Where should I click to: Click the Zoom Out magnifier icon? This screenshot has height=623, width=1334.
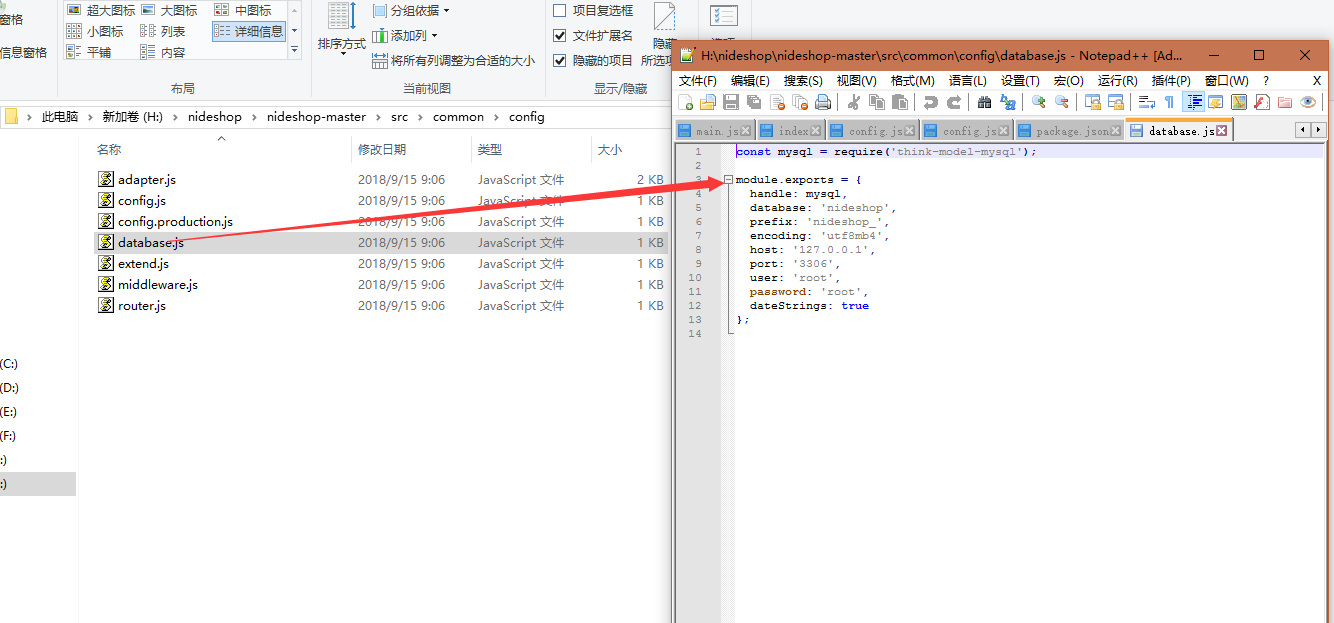point(1062,102)
